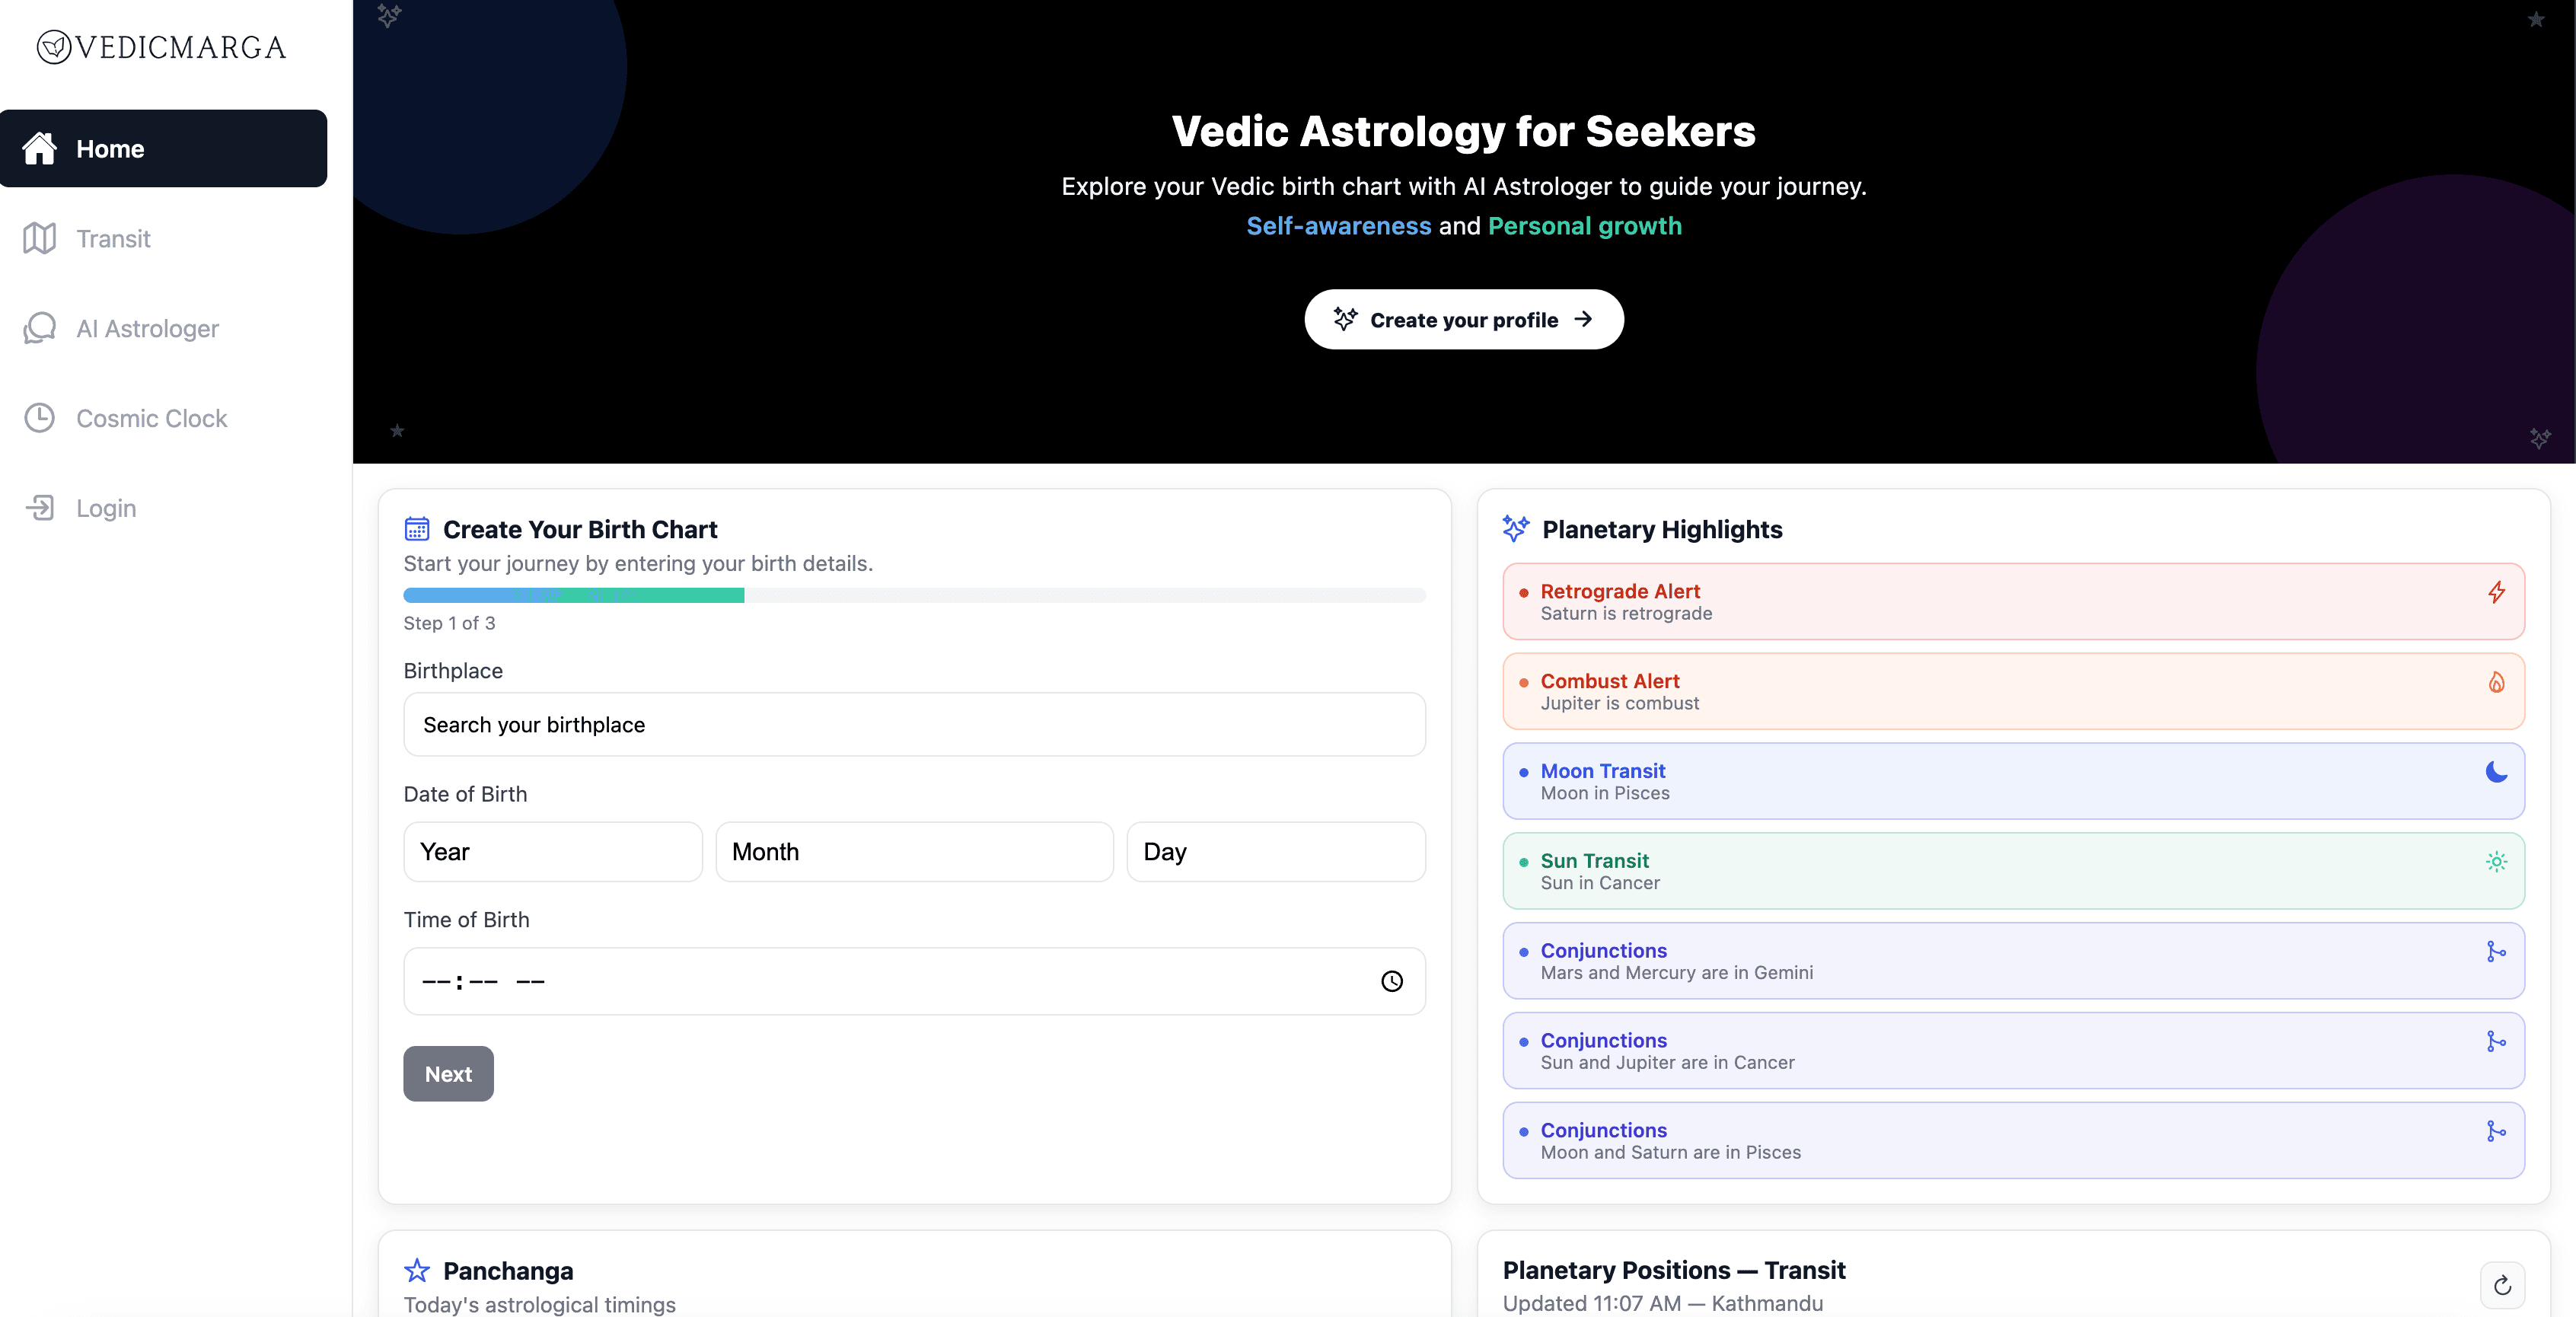Open the Day dropdown
The height and width of the screenshot is (1317, 2576).
(x=1276, y=852)
